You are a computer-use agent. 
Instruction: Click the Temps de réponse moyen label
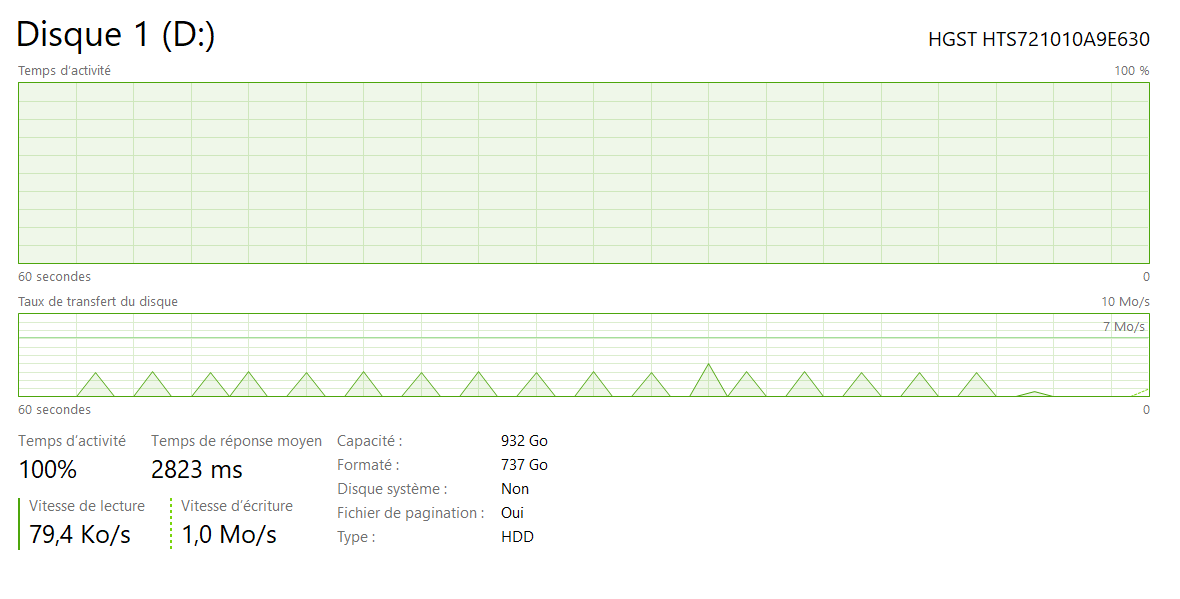coord(236,441)
